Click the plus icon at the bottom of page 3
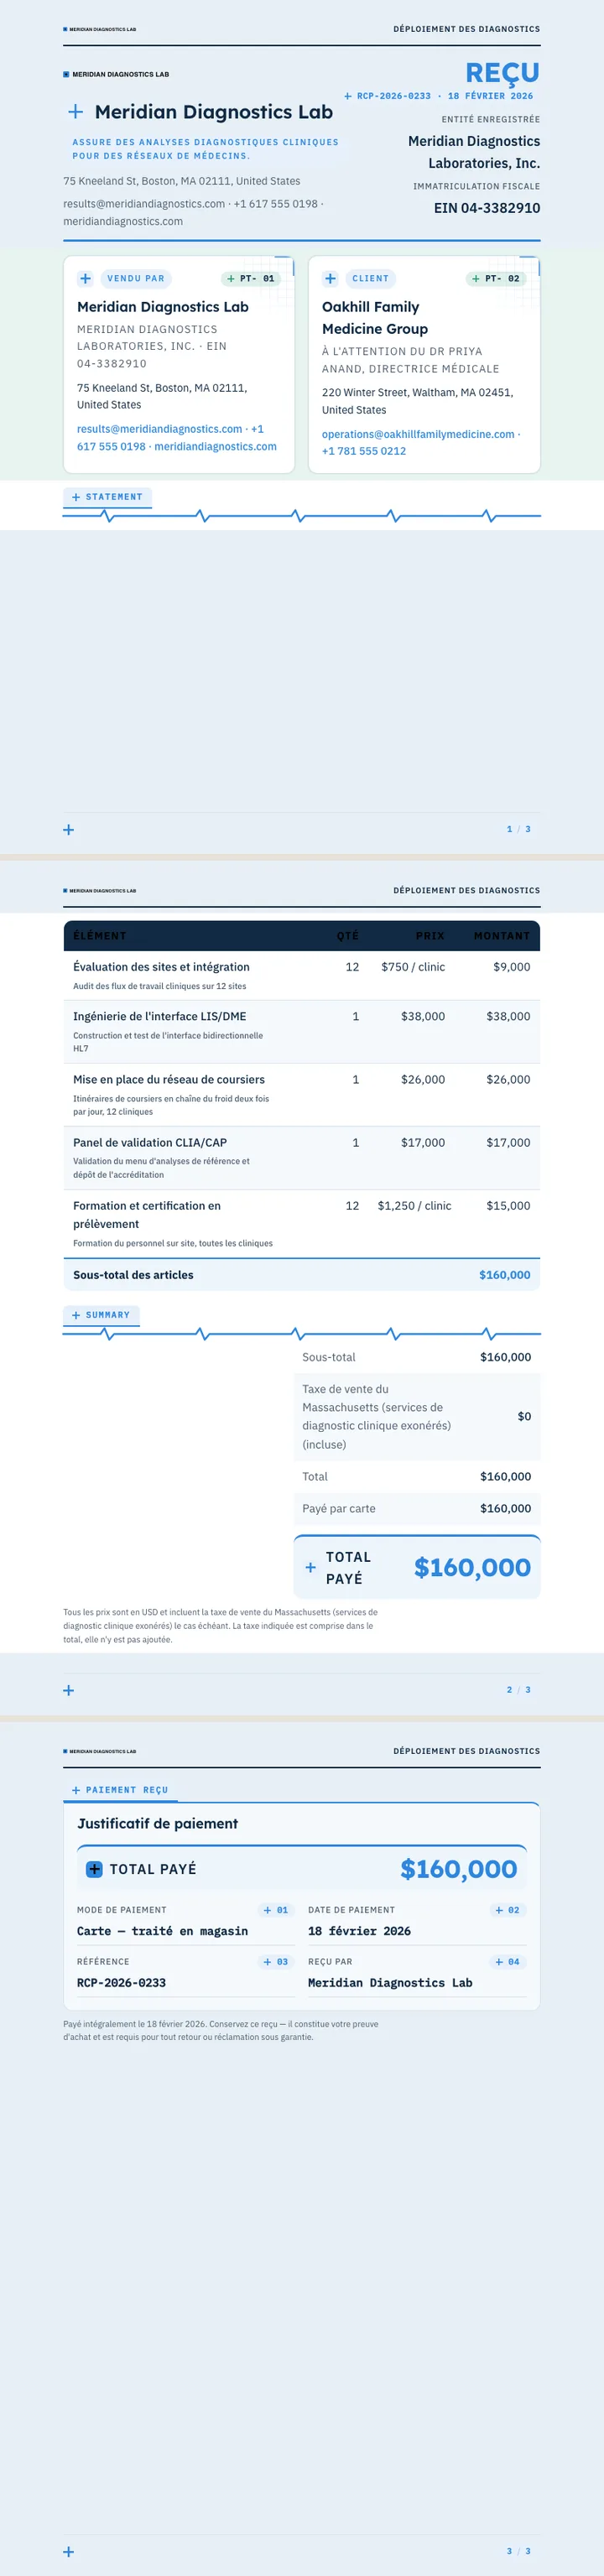The width and height of the screenshot is (604, 2576). pyautogui.click(x=69, y=2551)
